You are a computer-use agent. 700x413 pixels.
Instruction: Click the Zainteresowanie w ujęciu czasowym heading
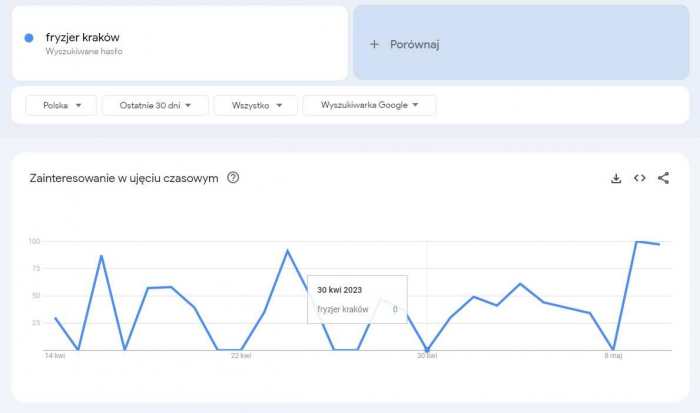click(124, 178)
